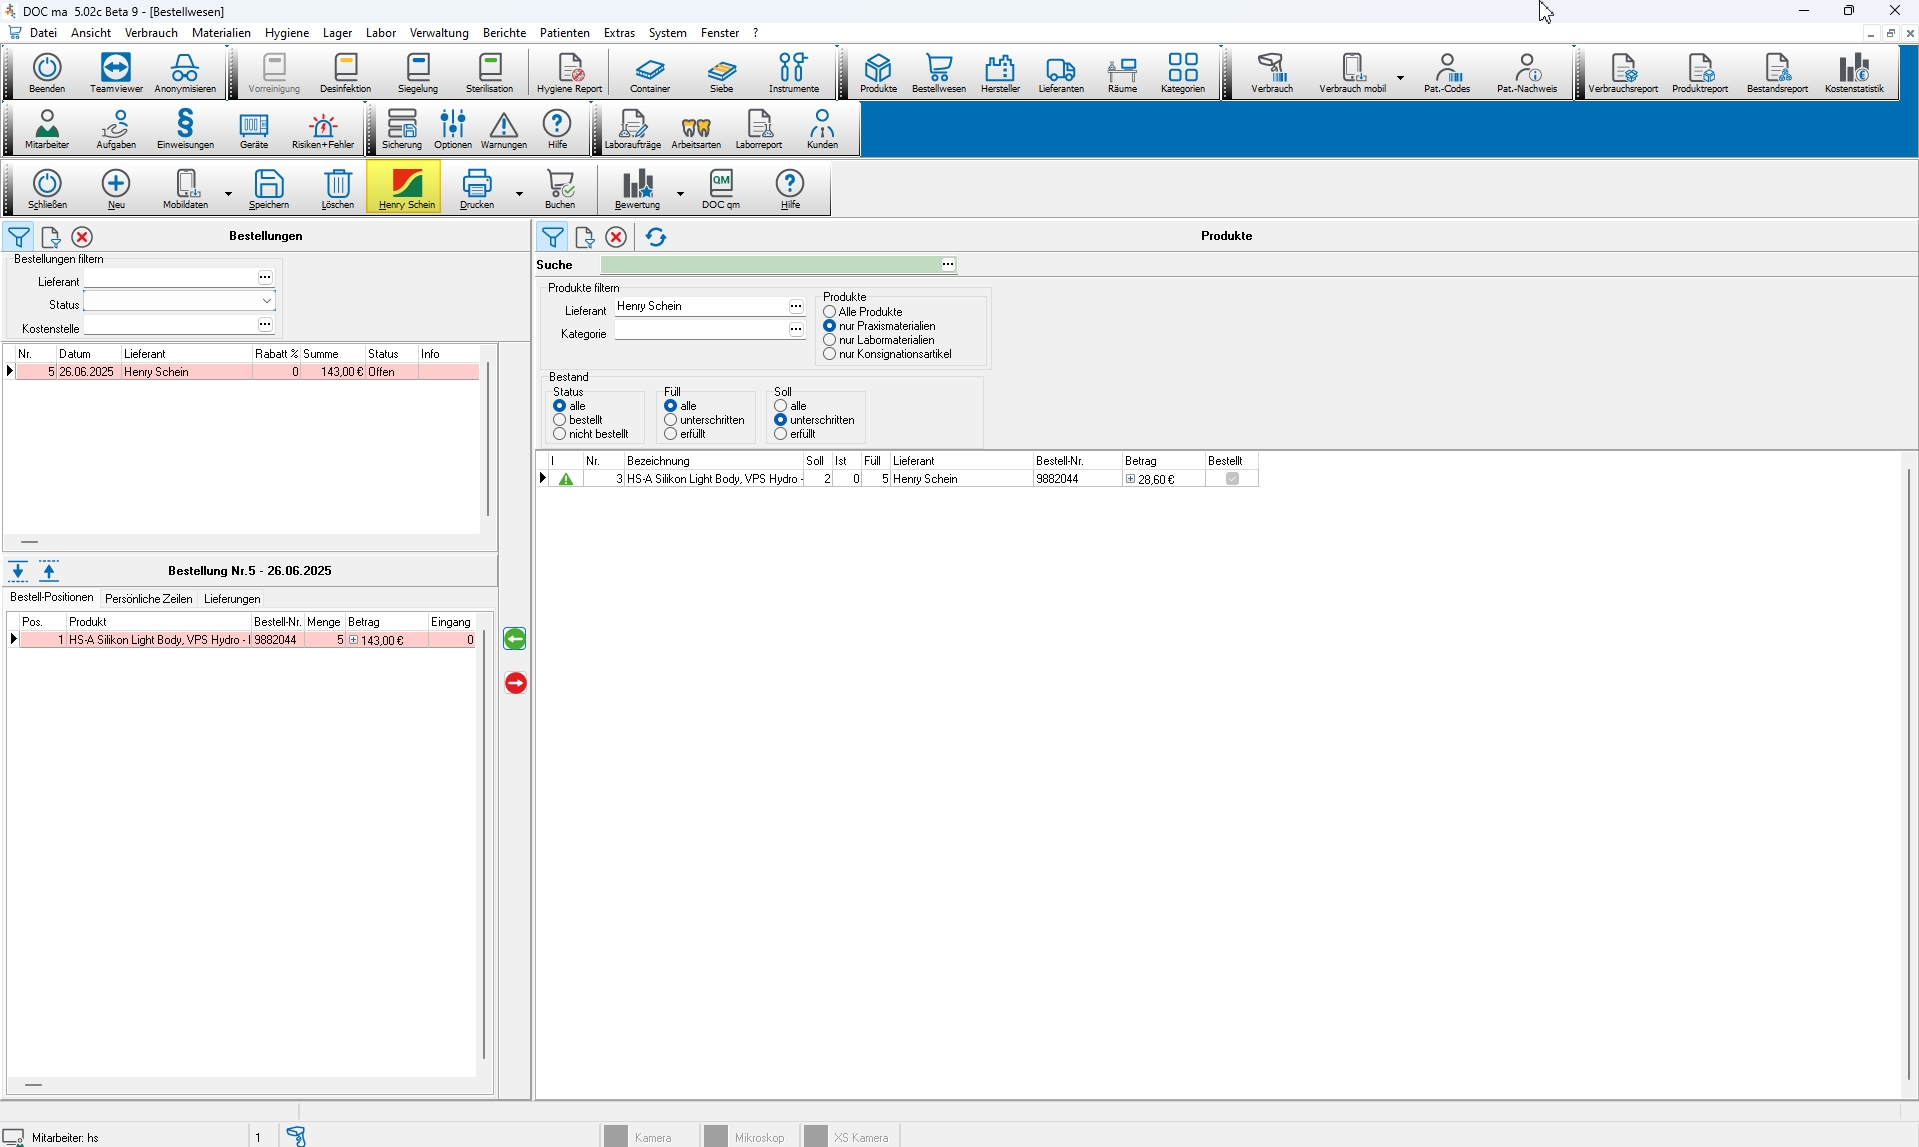Open the Räume section
1919x1147 pixels.
click(x=1122, y=73)
